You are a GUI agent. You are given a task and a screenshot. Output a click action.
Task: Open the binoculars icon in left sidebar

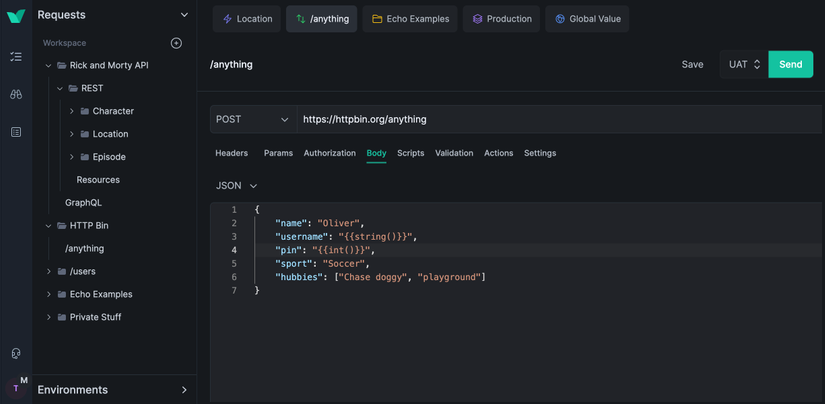point(16,94)
